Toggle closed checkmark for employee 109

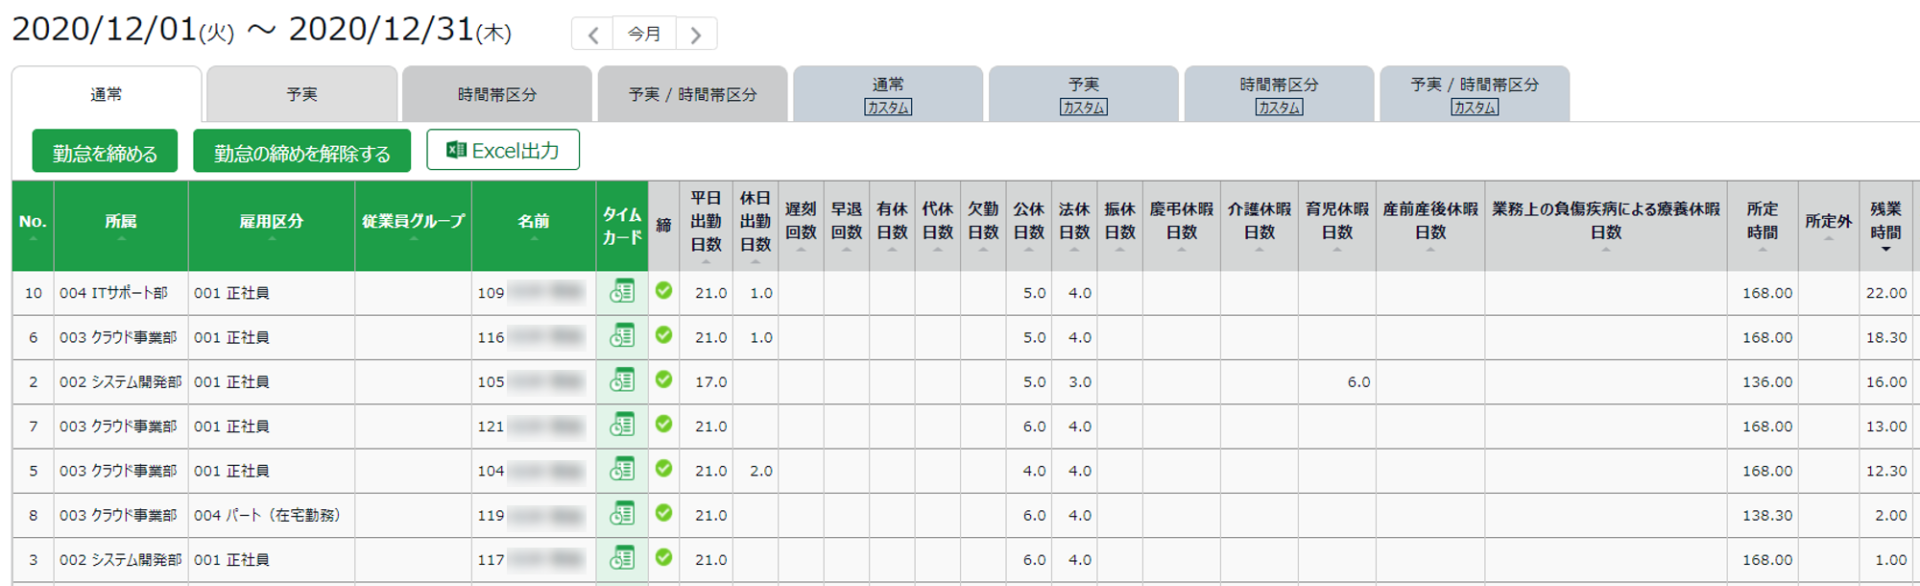(664, 291)
